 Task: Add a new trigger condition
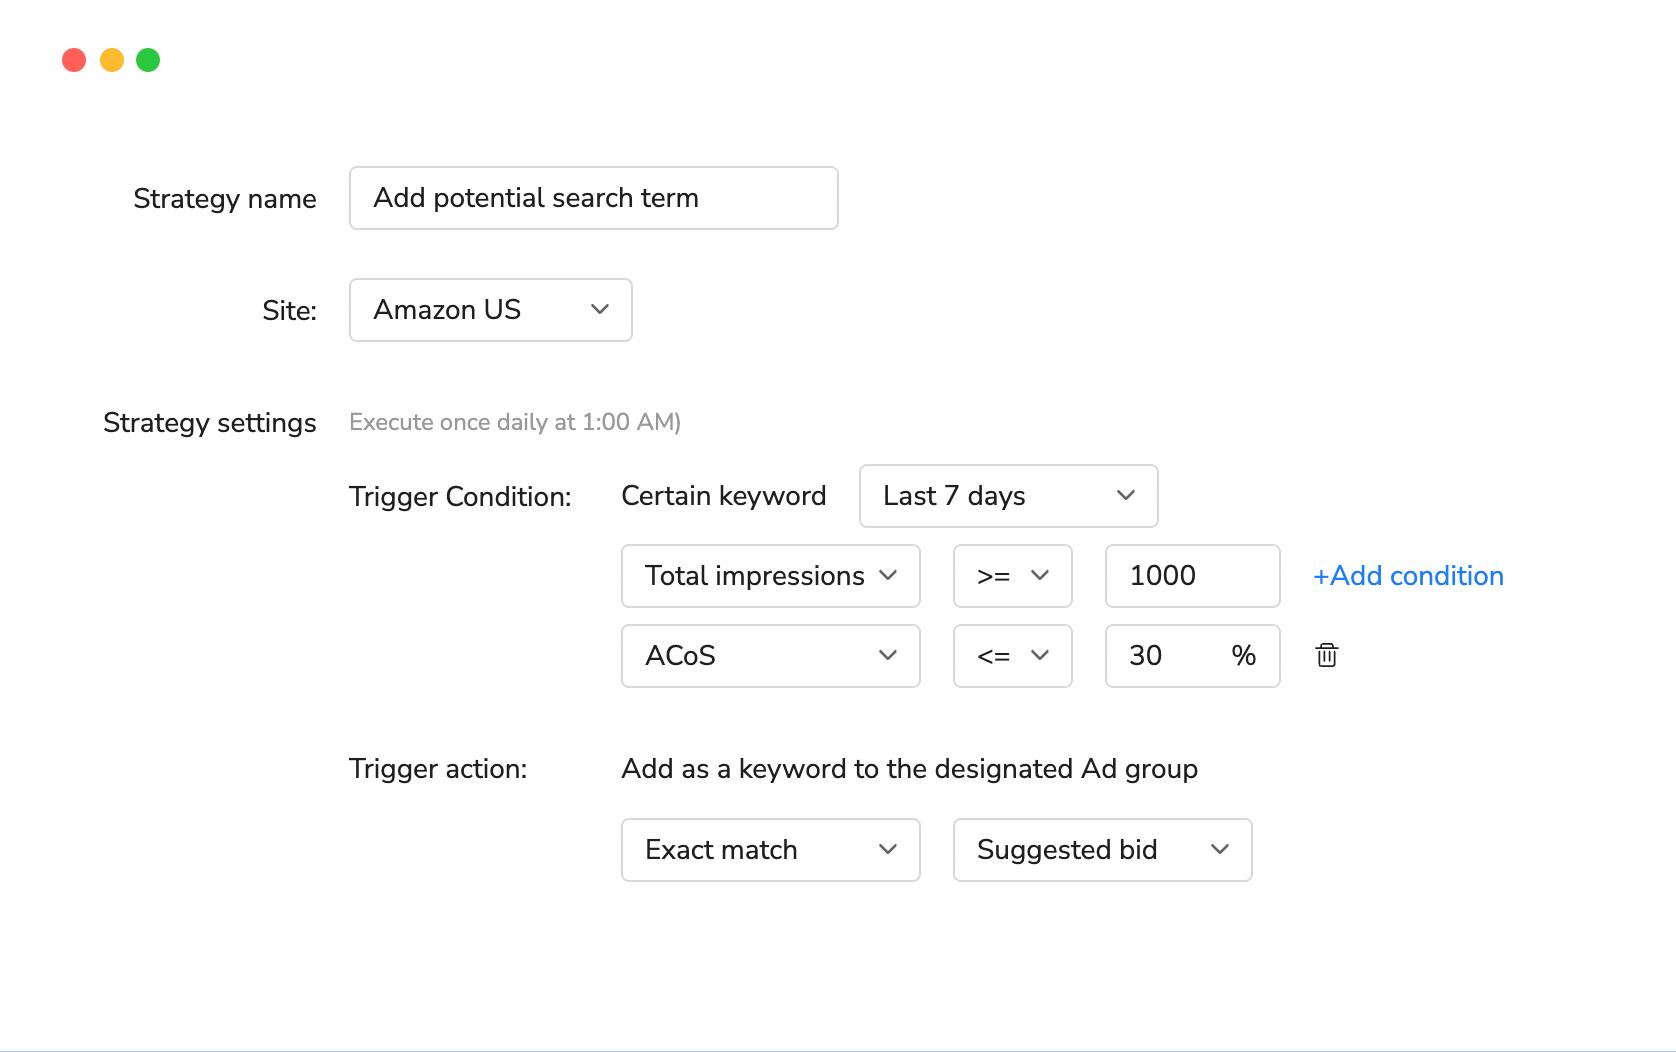point(1408,576)
